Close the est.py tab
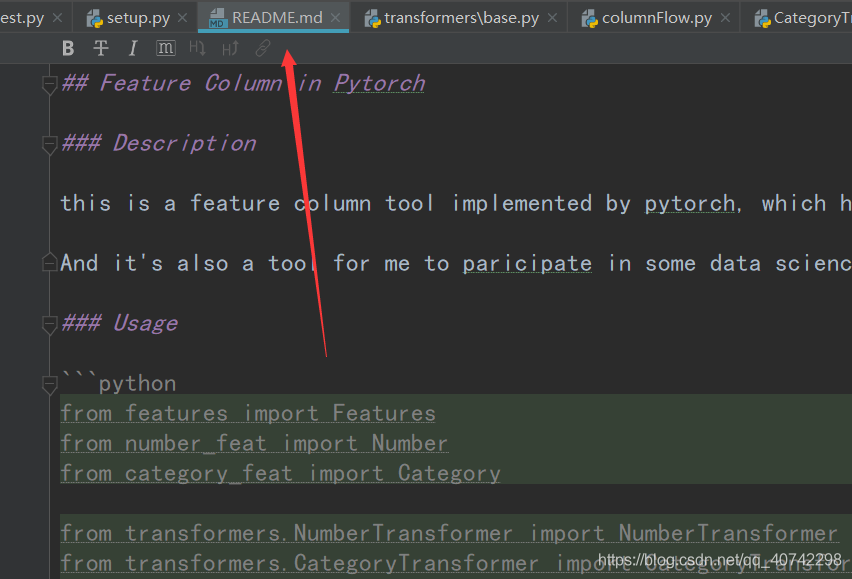Screen dimensions: 852x579 tap(57, 18)
